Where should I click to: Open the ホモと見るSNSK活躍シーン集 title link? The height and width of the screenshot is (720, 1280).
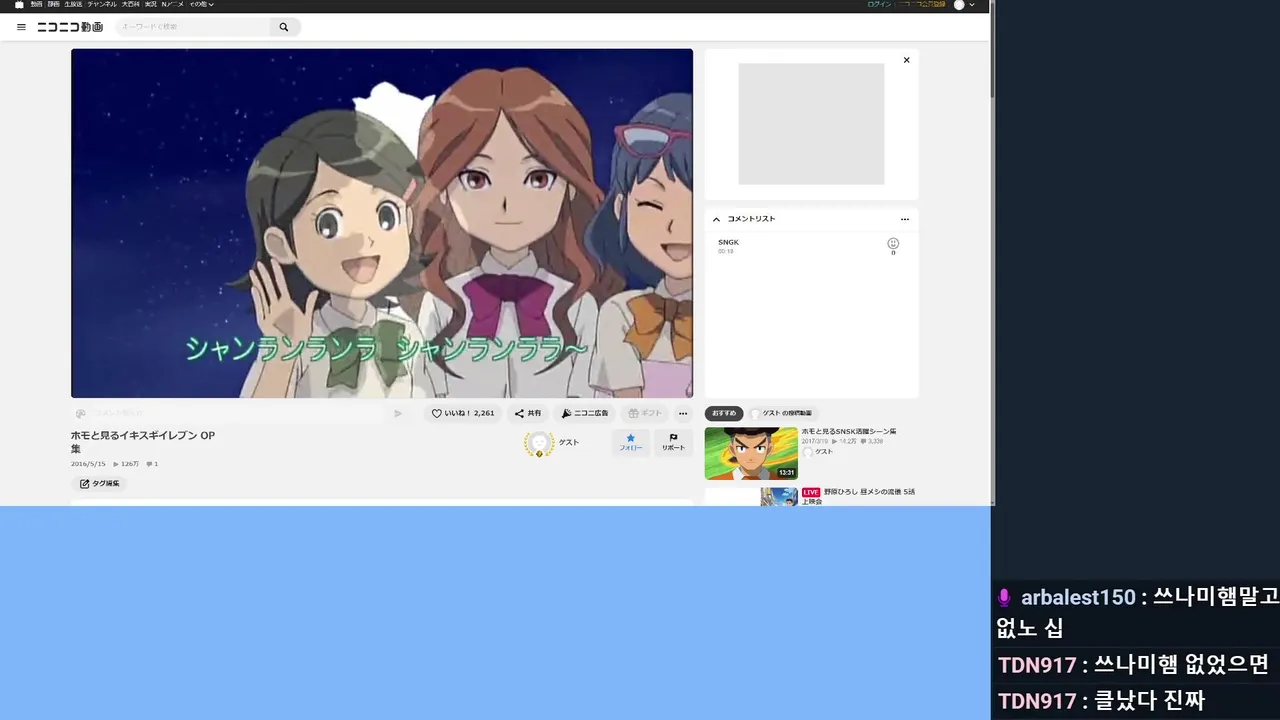point(849,431)
